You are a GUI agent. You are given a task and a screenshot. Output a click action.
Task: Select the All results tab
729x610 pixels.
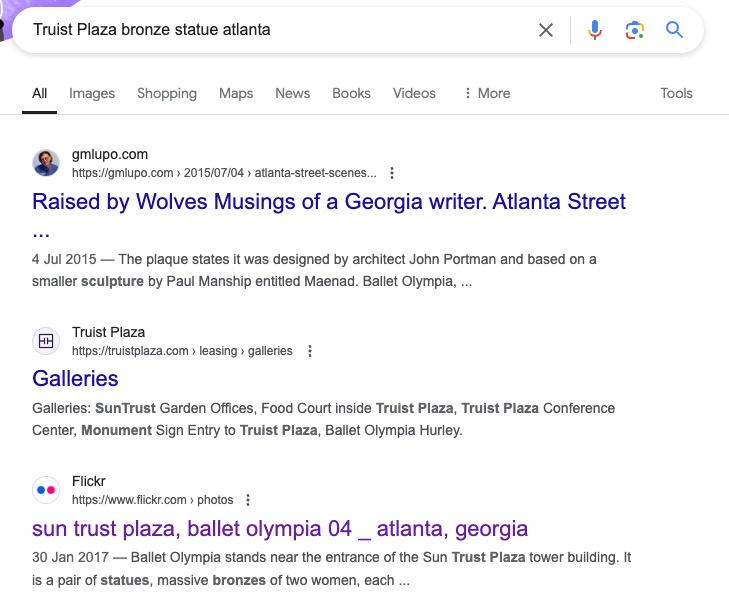pyautogui.click(x=40, y=93)
